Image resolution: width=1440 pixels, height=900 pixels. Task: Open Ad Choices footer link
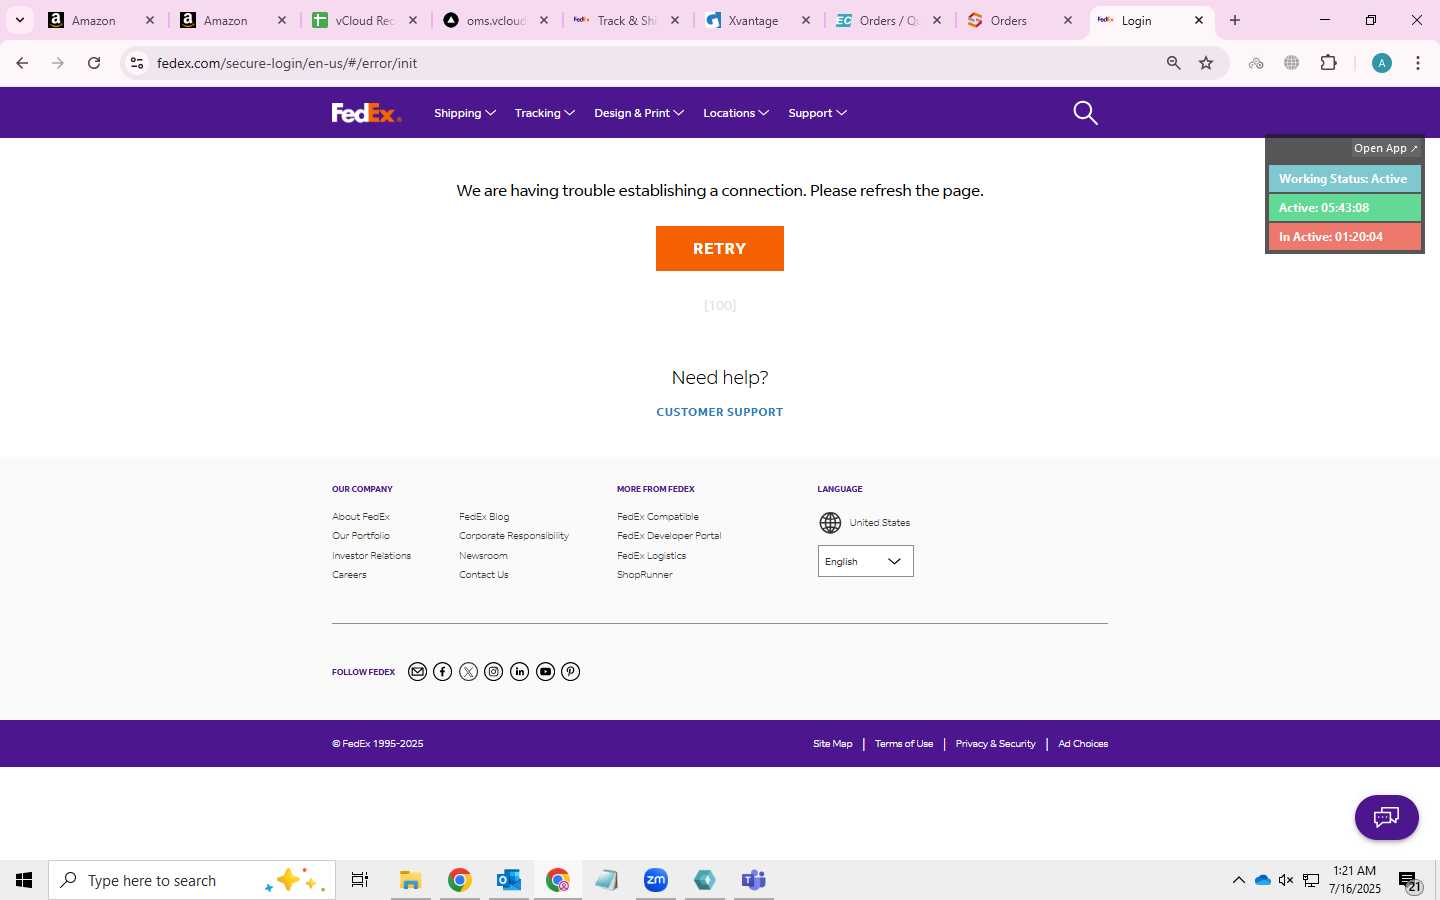(x=1083, y=744)
